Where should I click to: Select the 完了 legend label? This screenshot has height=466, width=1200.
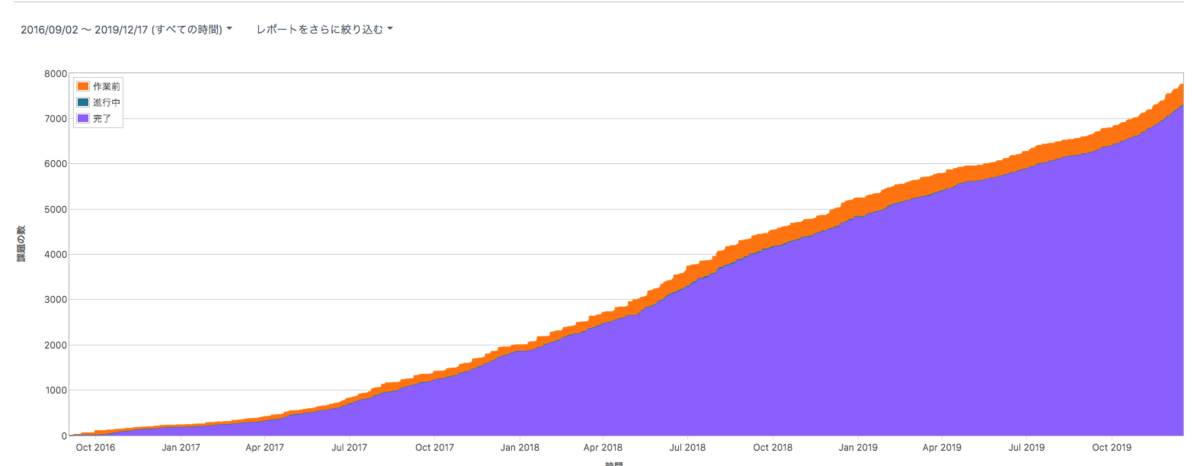101,118
